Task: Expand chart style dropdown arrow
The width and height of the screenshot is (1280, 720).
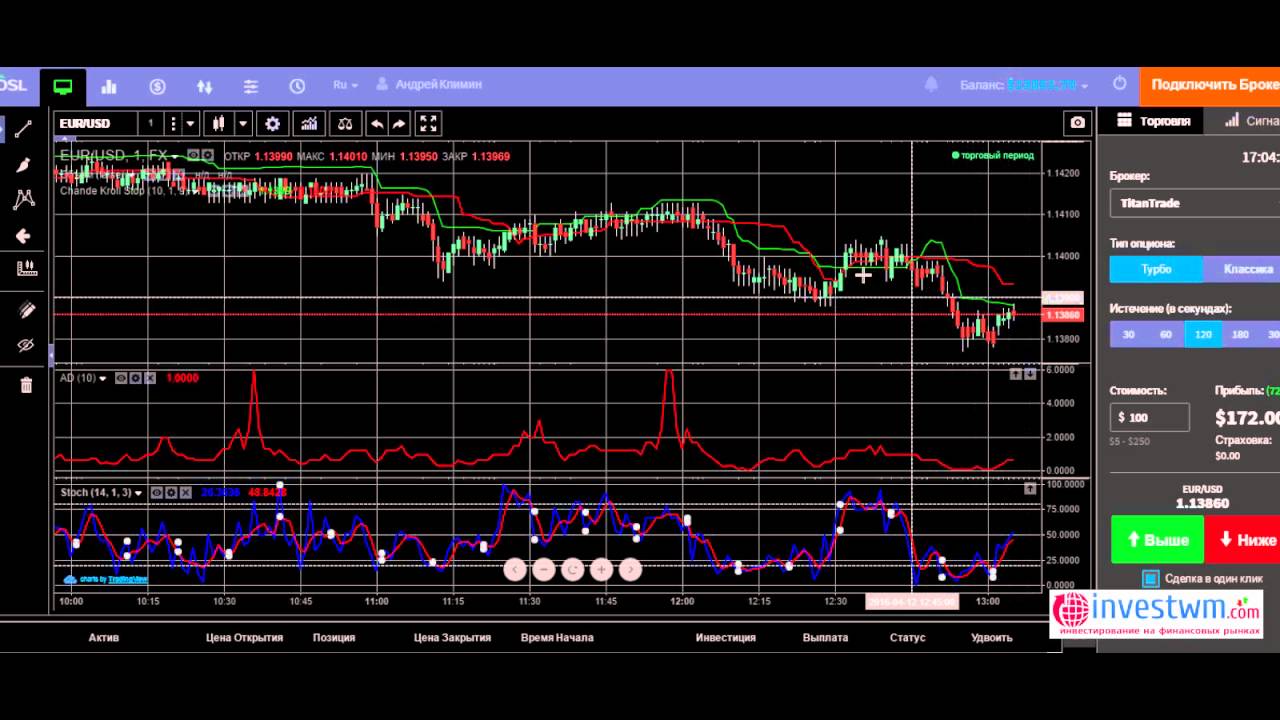Action: [x=243, y=124]
